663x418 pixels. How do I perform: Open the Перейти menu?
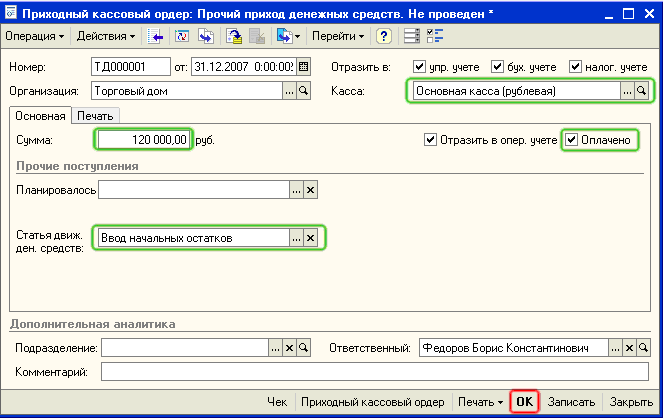[338, 36]
